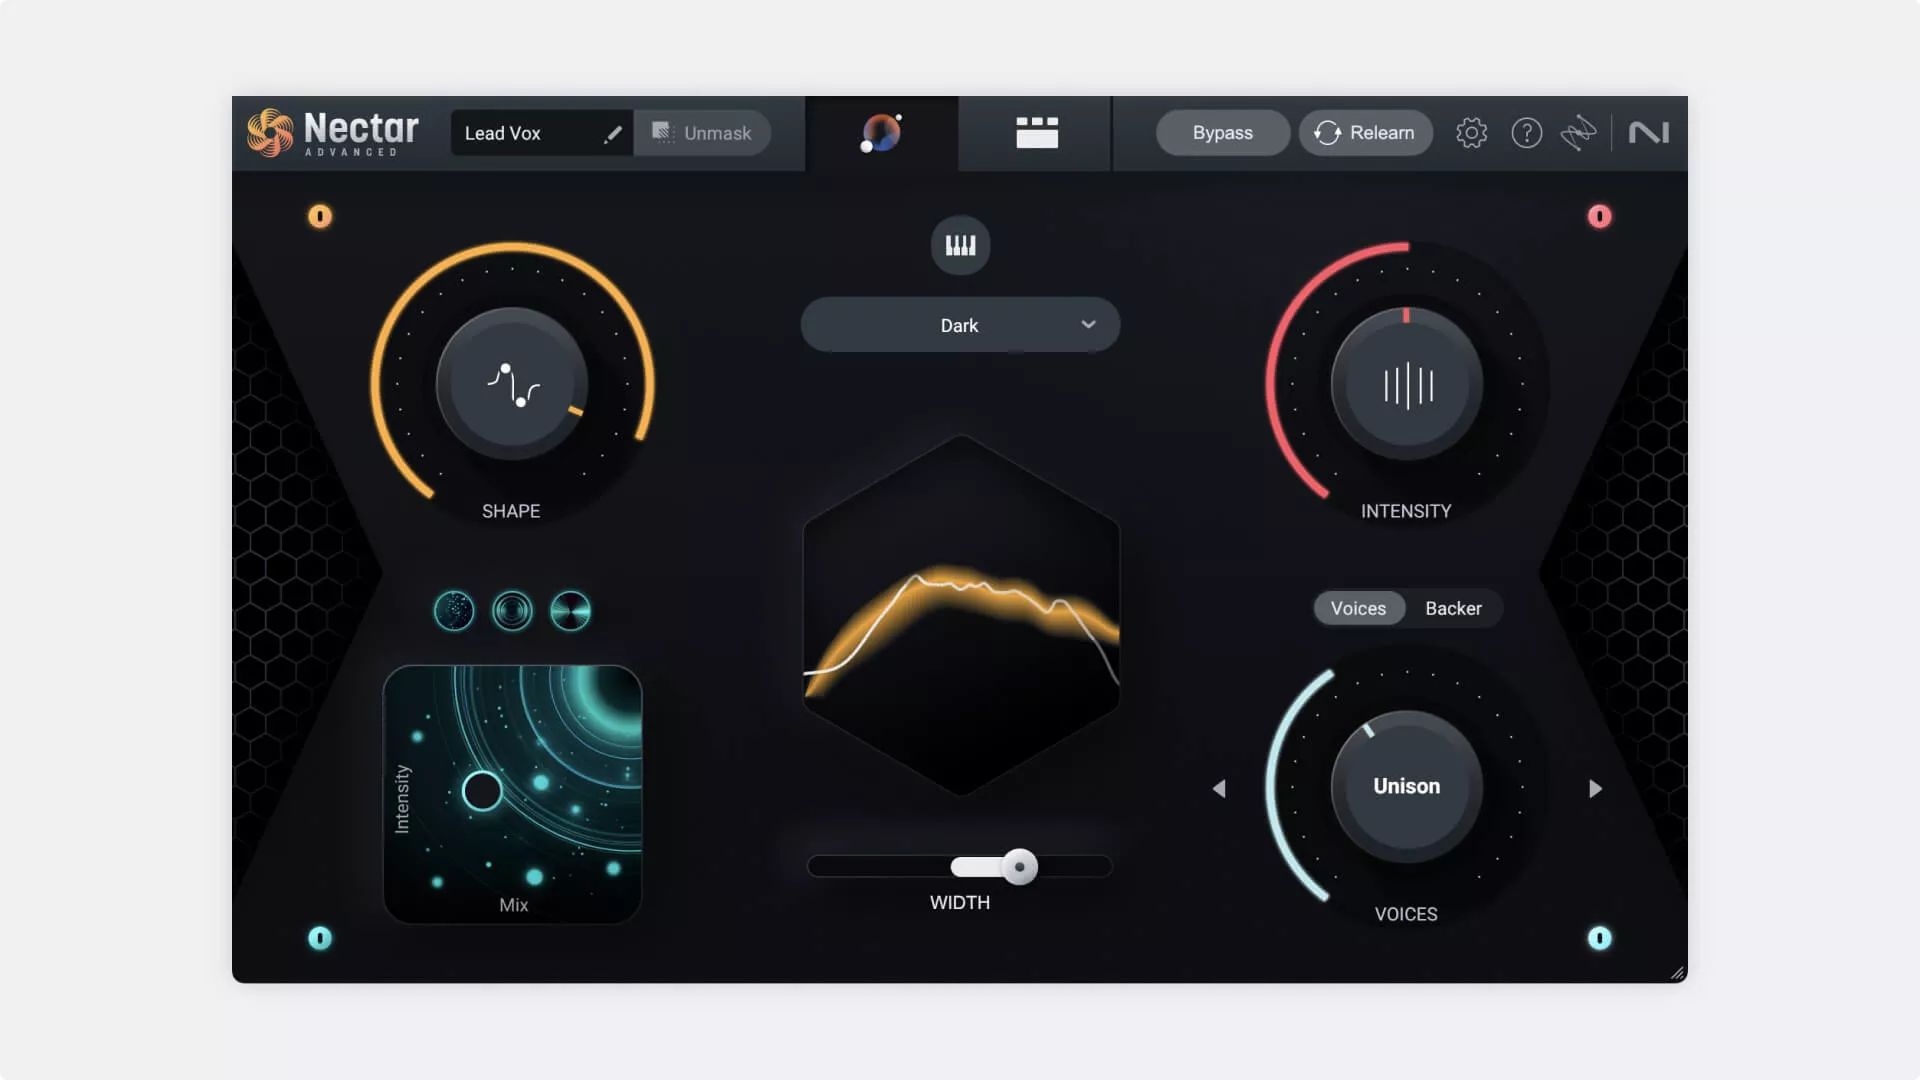
Task: Click left arrow to change Voices style
Action: pyautogui.click(x=1218, y=789)
